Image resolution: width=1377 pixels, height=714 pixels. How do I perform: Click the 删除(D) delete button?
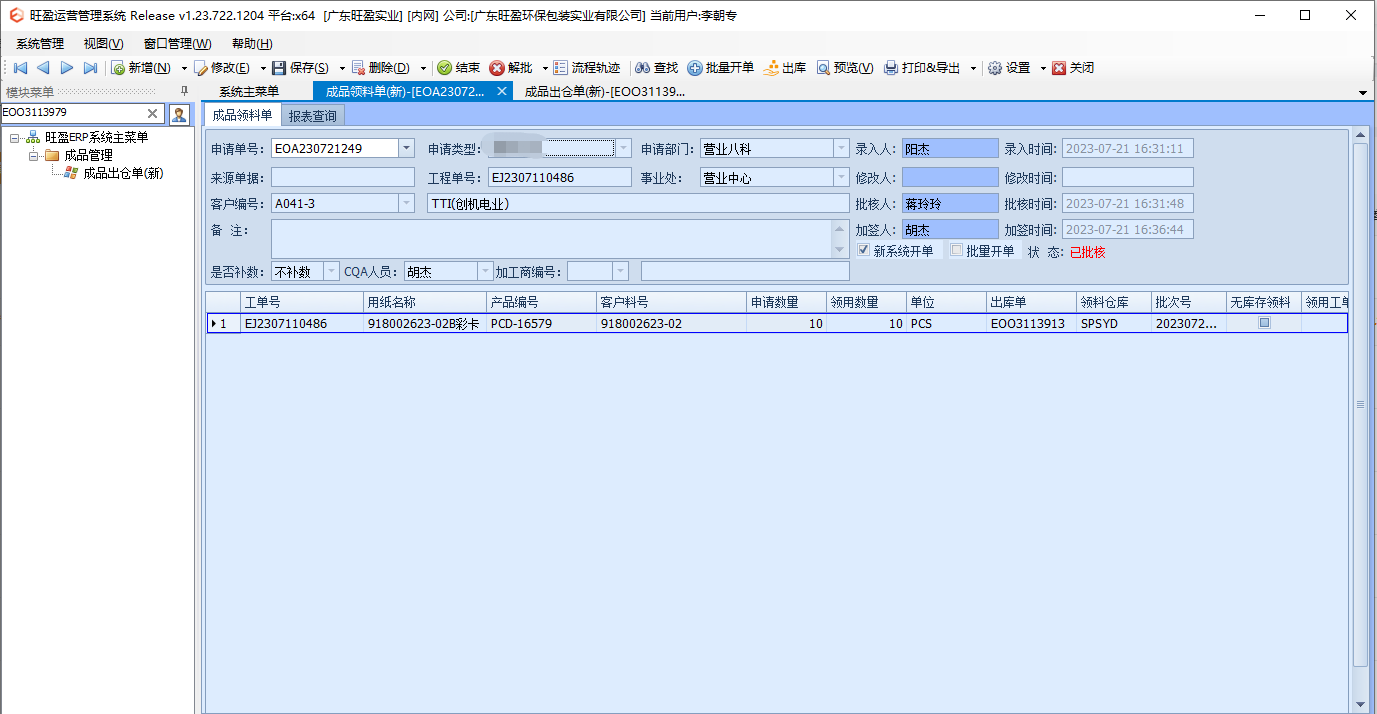tap(380, 68)
